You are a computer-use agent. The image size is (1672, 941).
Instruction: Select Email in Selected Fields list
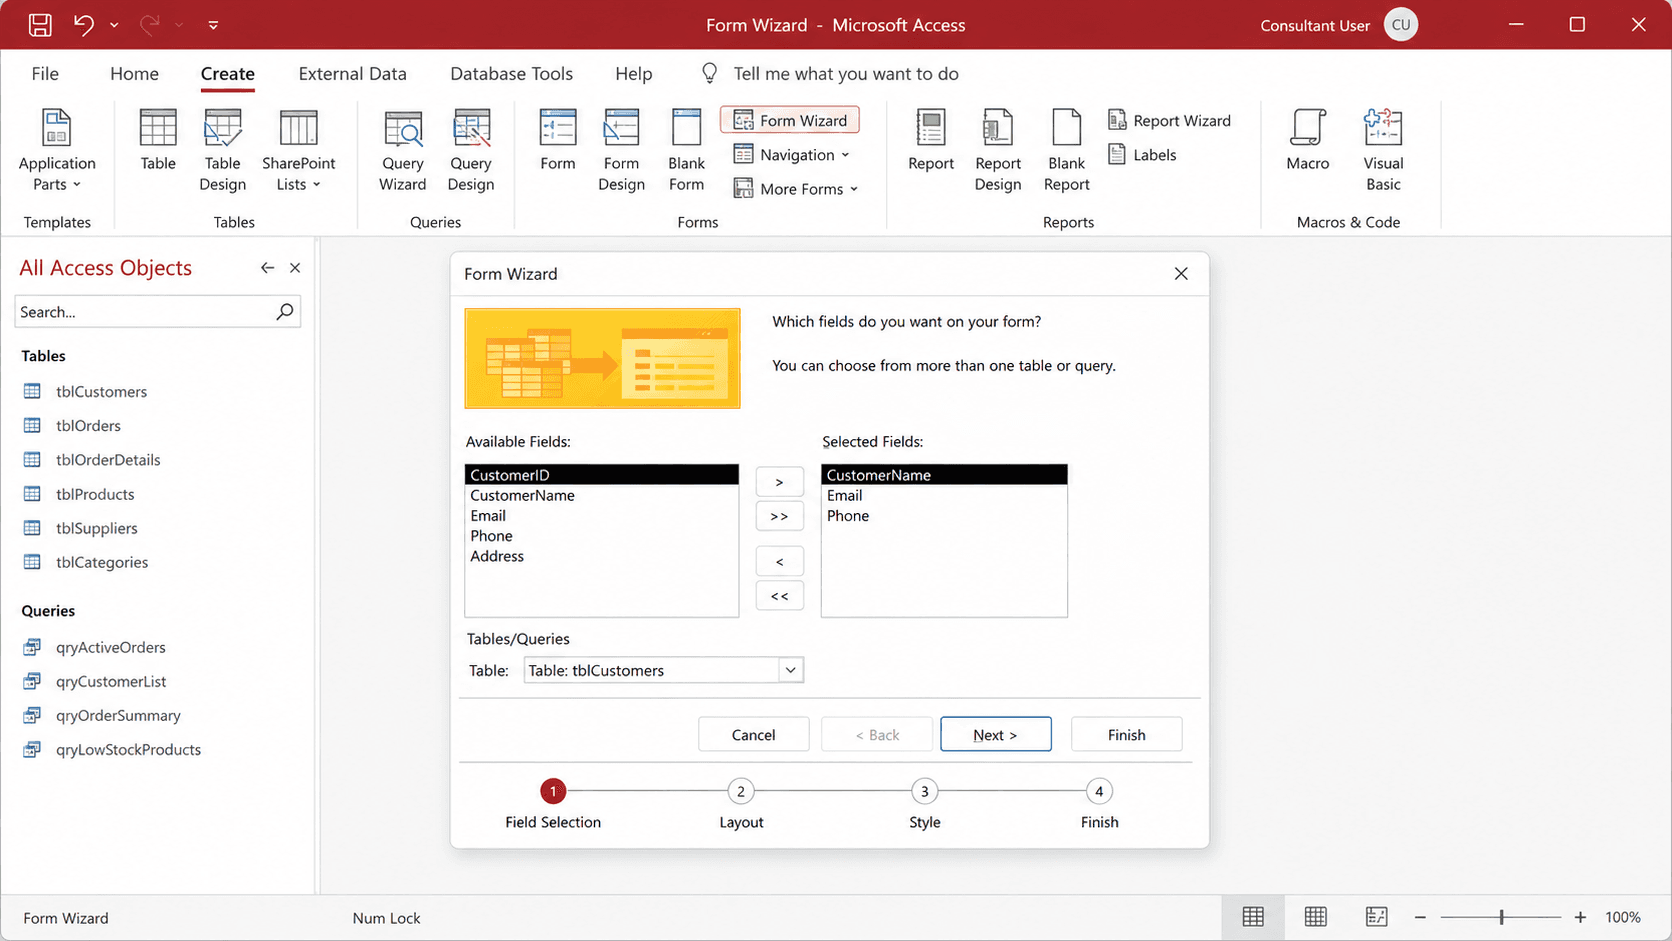click(944, 495)
